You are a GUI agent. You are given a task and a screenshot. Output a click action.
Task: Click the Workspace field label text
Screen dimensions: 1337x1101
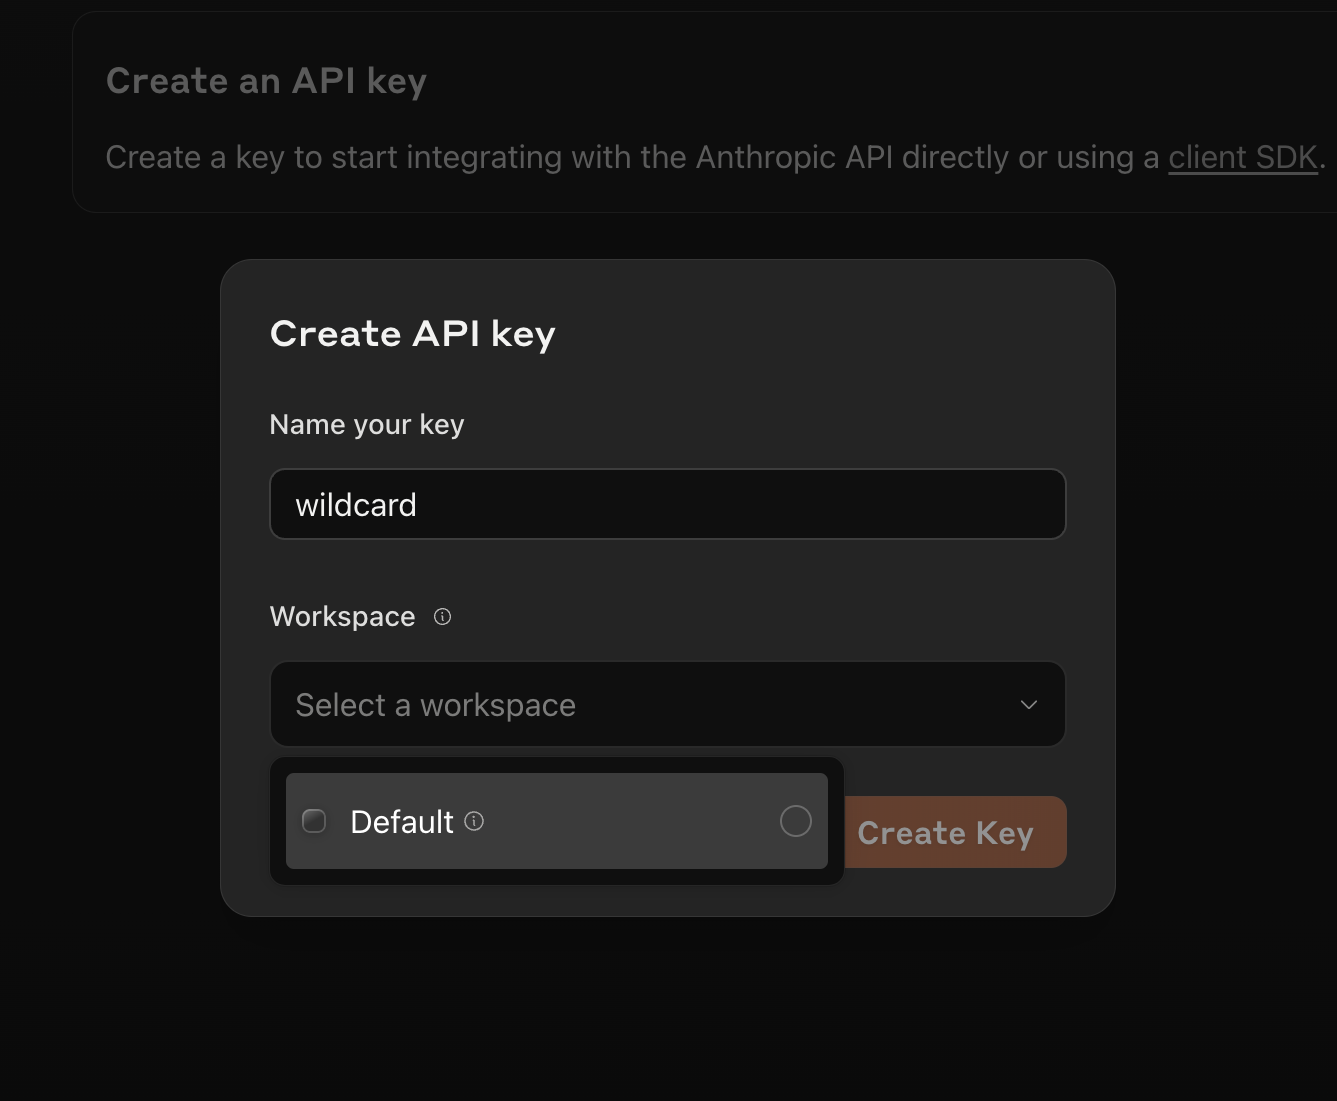tap(342, 617)
